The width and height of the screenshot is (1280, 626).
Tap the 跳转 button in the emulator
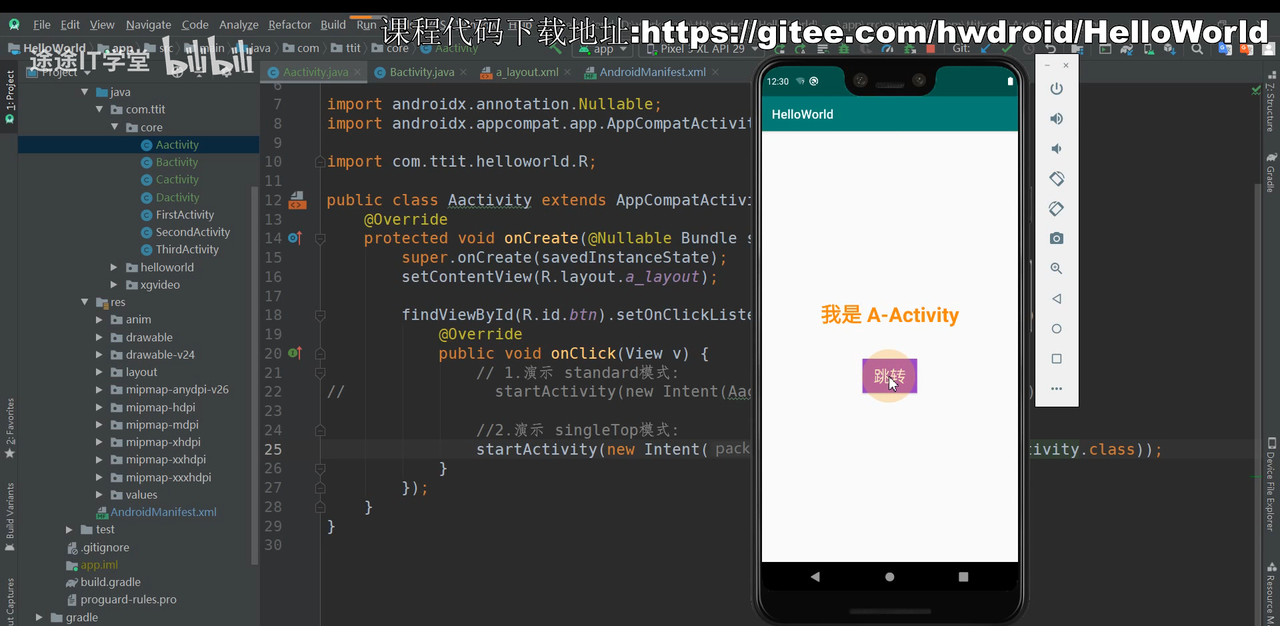[x=889, y=377]
